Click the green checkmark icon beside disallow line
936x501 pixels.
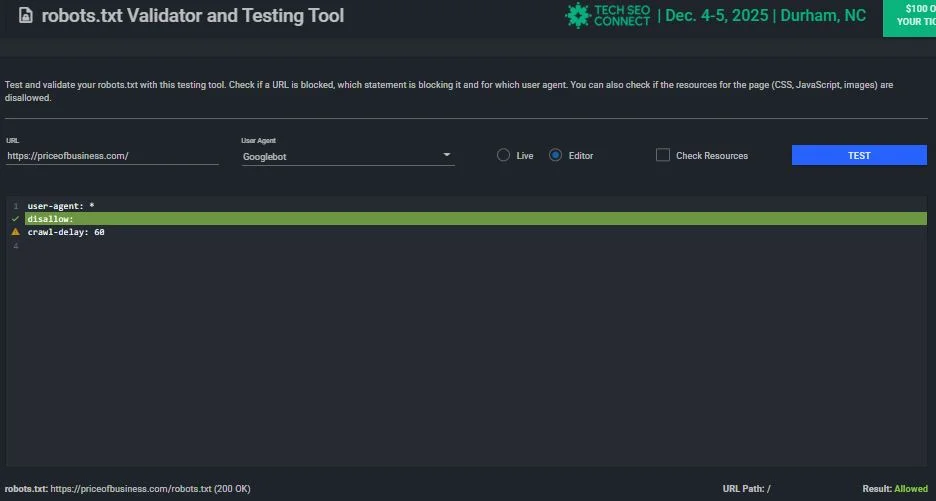16,219
